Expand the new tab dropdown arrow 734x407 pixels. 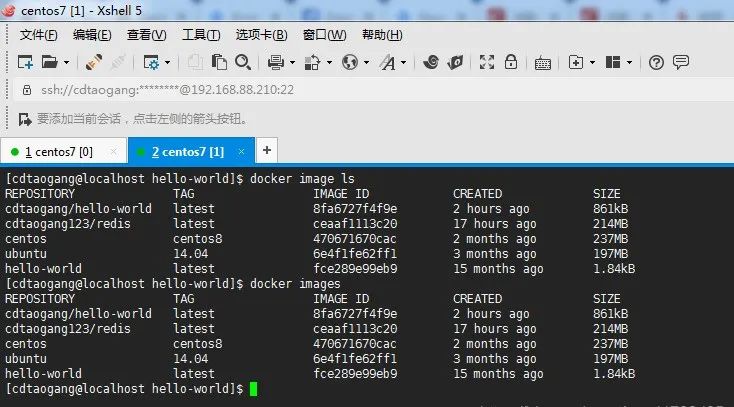(x=593, y=62)
